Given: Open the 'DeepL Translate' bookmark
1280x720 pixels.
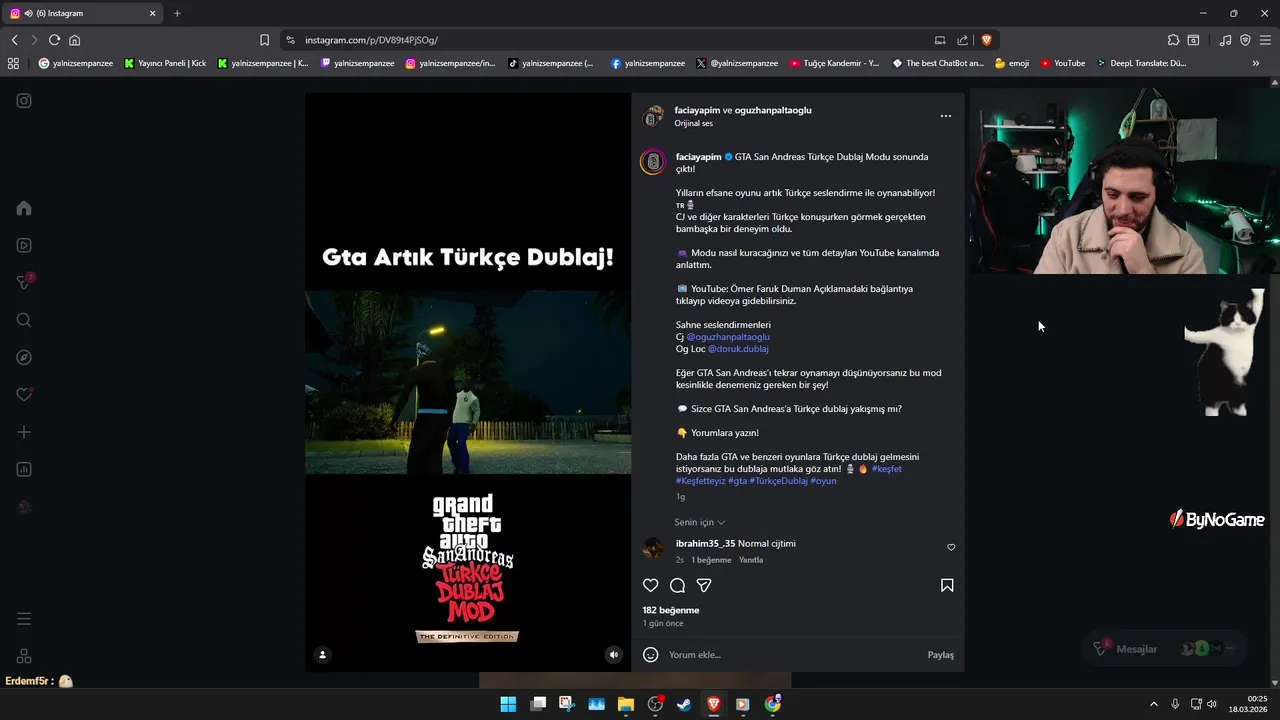Looking at the screenshot, I should pyautogui.click(x=1141, y=63).
